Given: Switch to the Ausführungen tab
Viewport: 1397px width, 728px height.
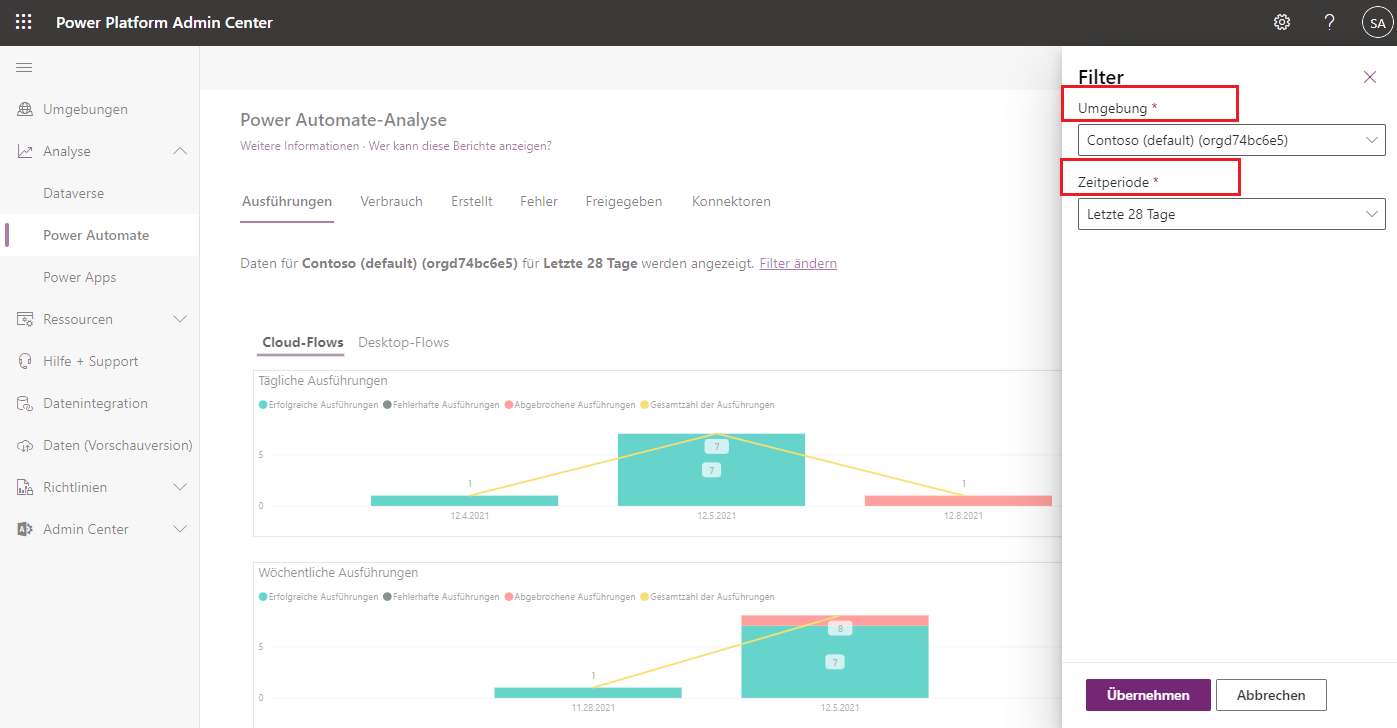Looking at the screenshot, I should click(x=287, y=201).
